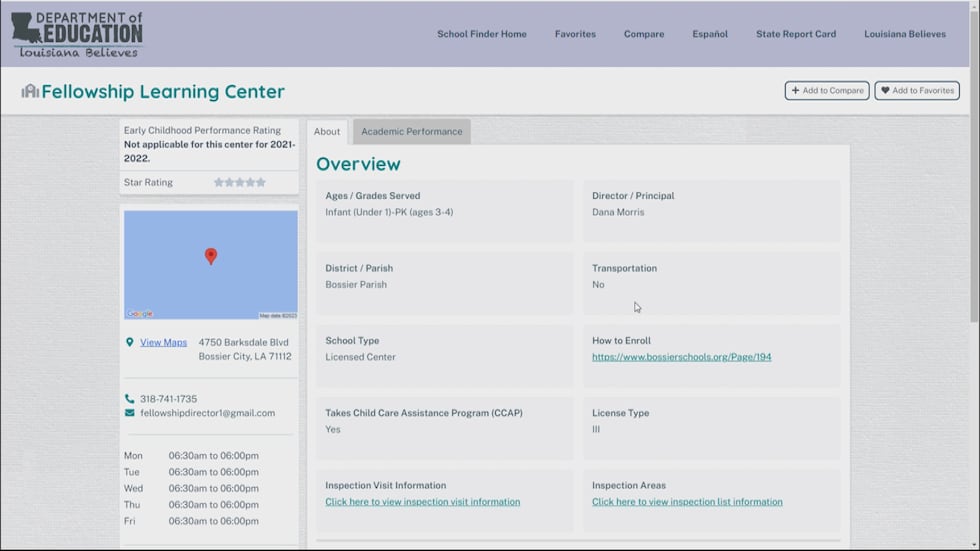Click the School Type label
Screen dimensions: 980x551
(352, 340)
